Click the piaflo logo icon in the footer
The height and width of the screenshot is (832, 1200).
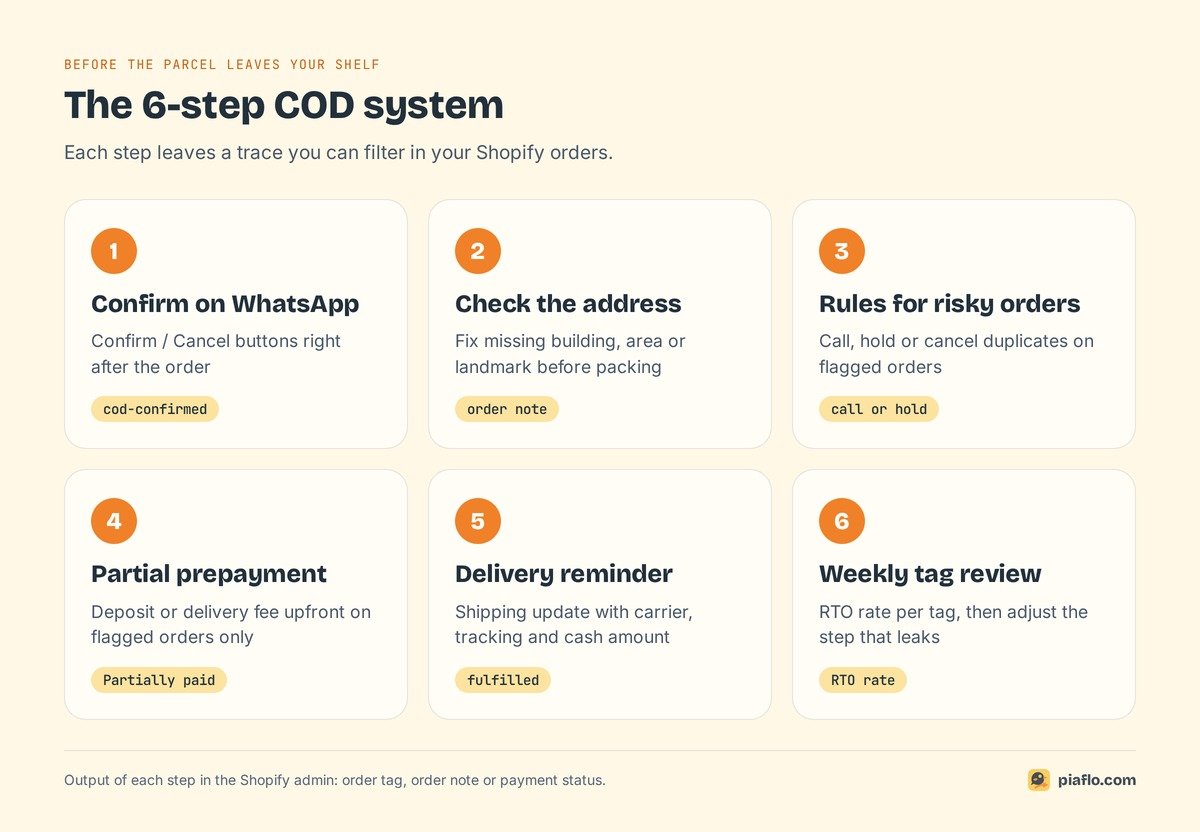point(1038,780)
